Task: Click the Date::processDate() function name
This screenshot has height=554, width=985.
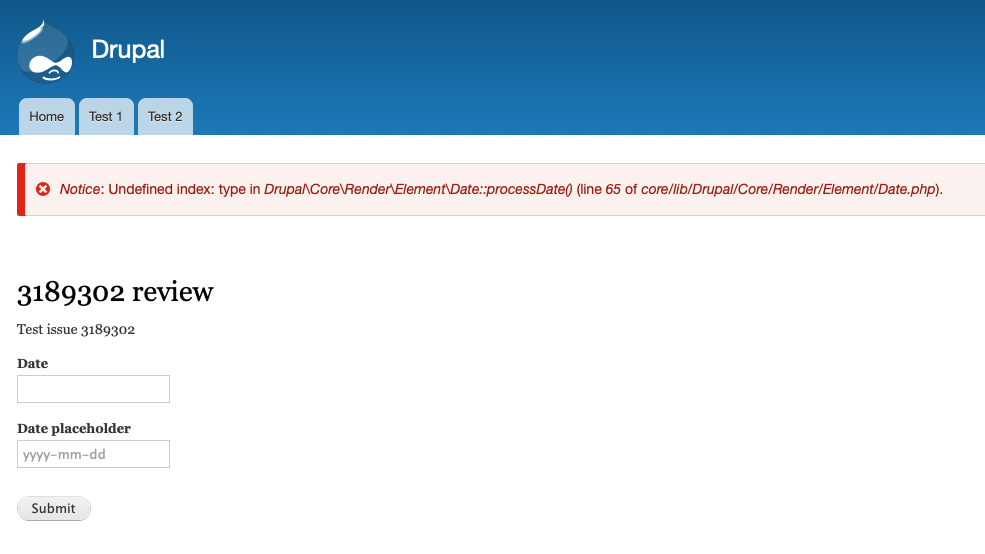Action: point(510,189)
